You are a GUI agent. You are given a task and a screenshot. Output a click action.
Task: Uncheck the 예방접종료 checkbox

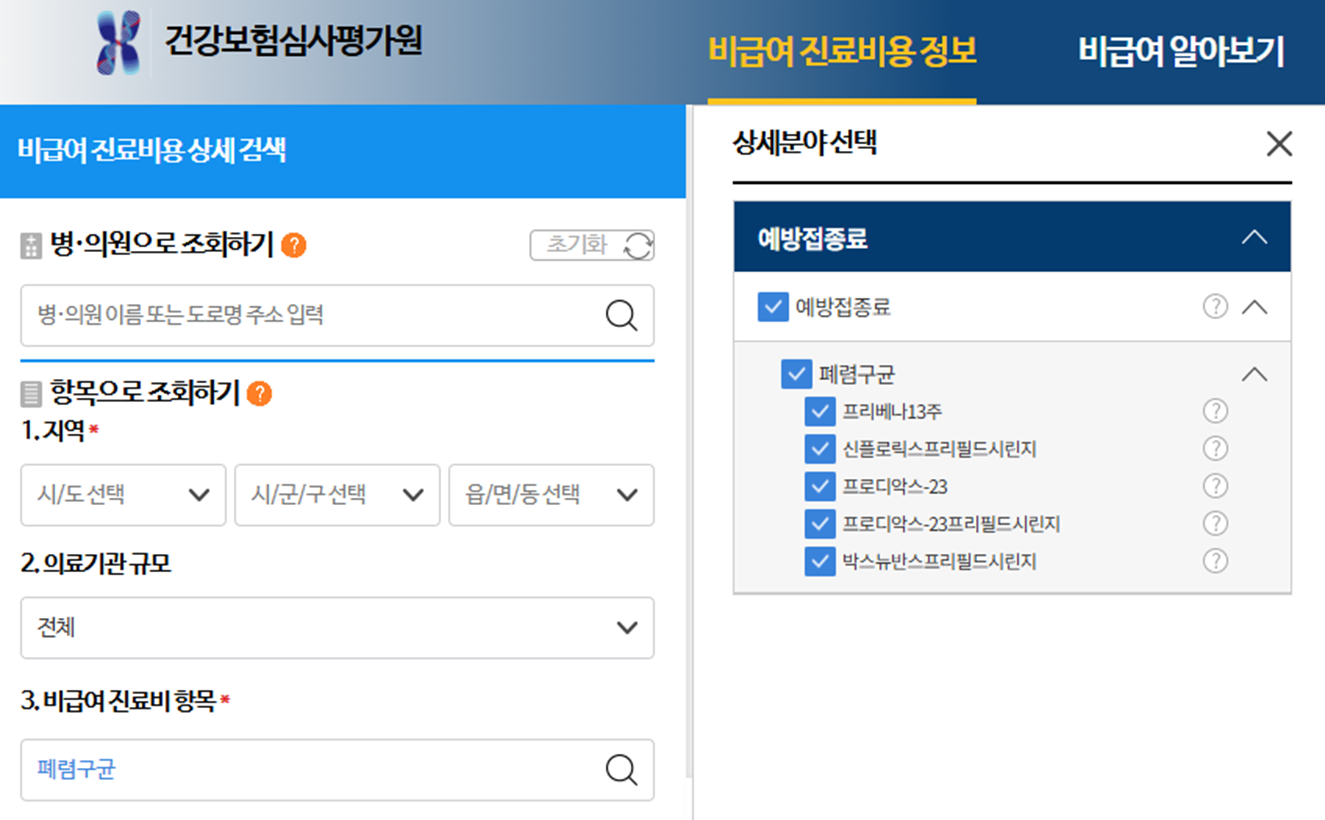click(x=773, y=307)
